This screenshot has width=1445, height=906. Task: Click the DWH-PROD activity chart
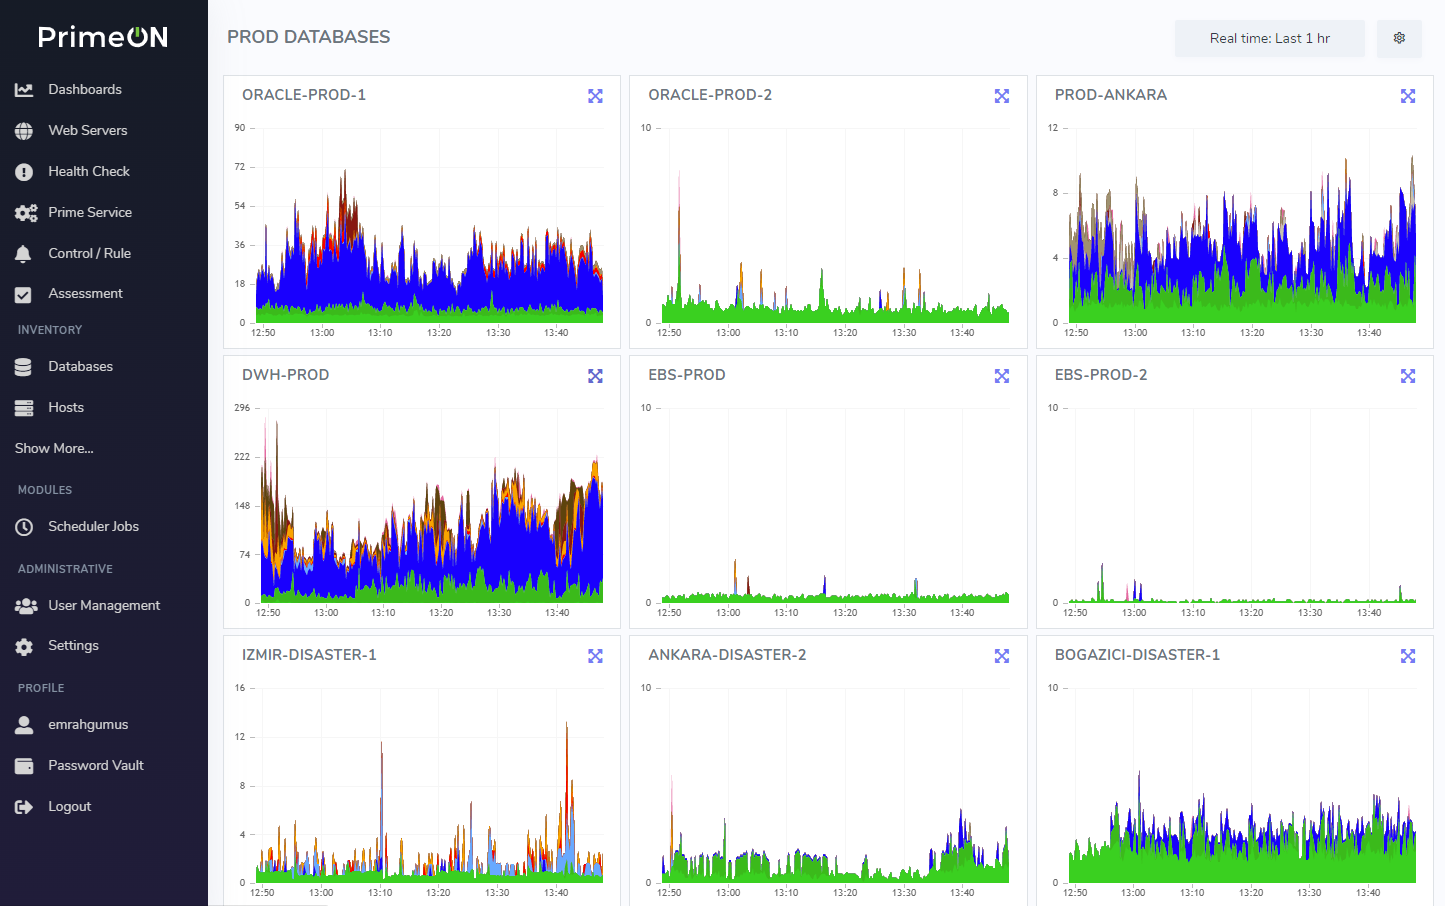coord(432,505)
